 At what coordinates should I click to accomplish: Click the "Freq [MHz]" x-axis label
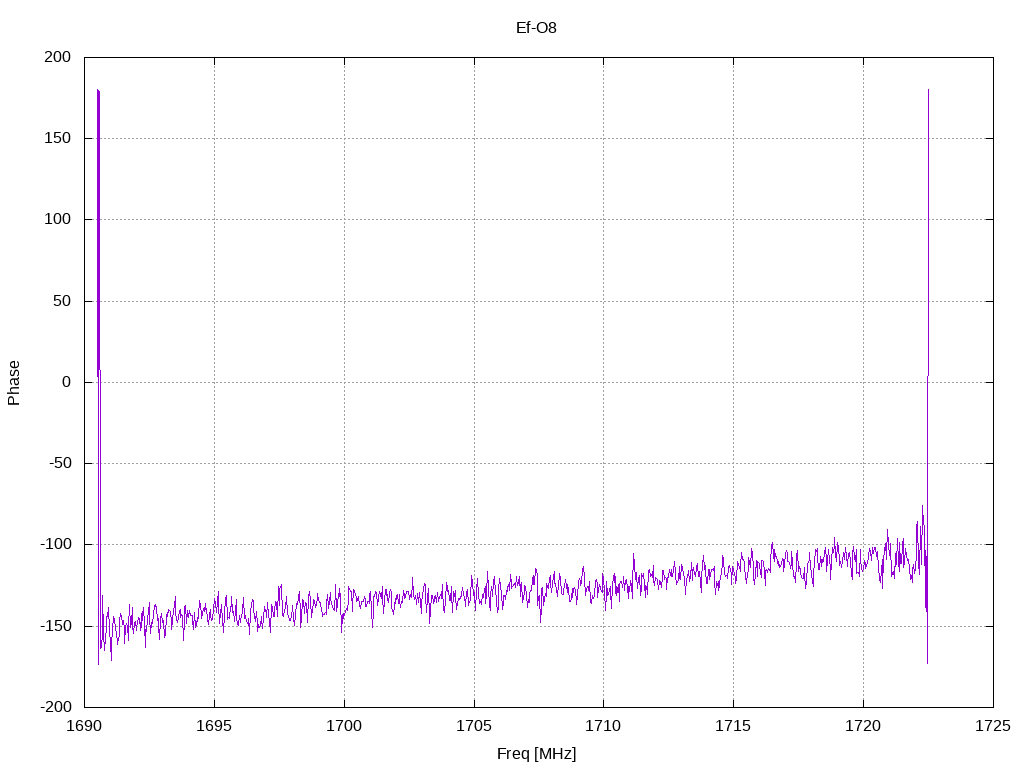(536, 754)
